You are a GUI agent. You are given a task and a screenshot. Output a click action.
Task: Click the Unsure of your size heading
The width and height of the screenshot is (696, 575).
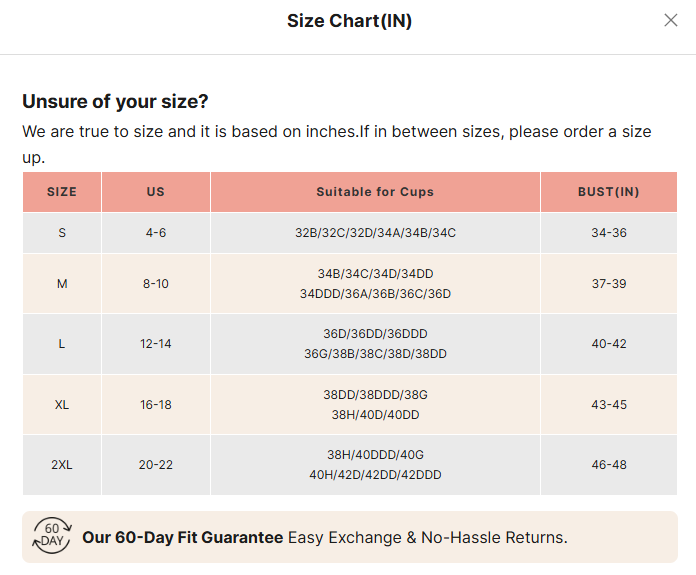(115, 102)
